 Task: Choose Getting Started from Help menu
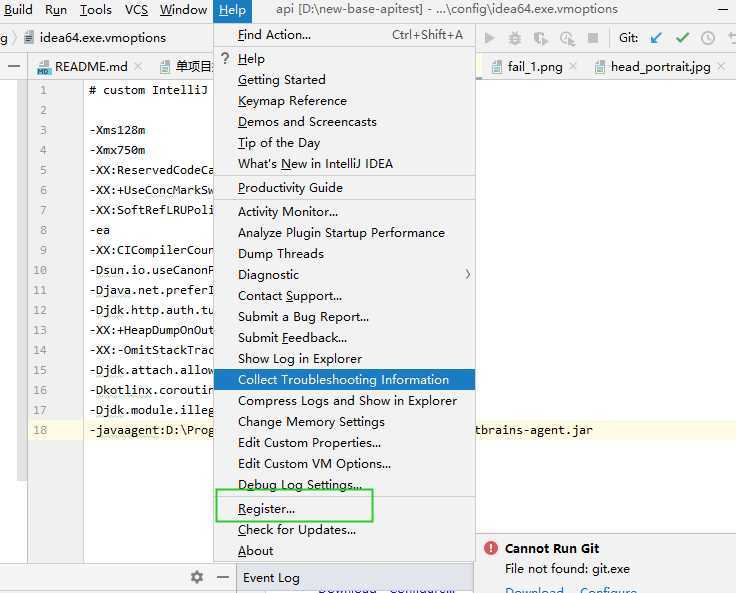[344, 80]
